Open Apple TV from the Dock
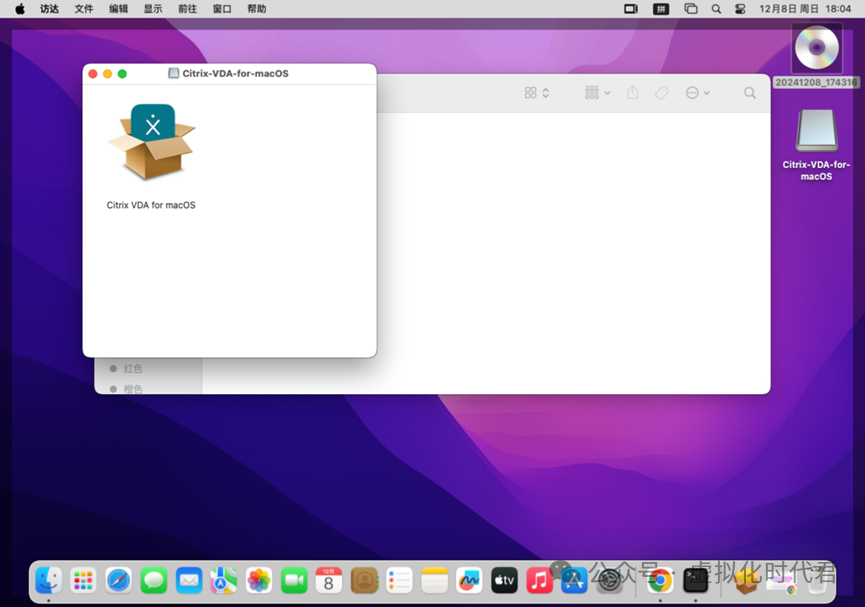This screenshot has width=865, height=607. [x=504, y=581]
